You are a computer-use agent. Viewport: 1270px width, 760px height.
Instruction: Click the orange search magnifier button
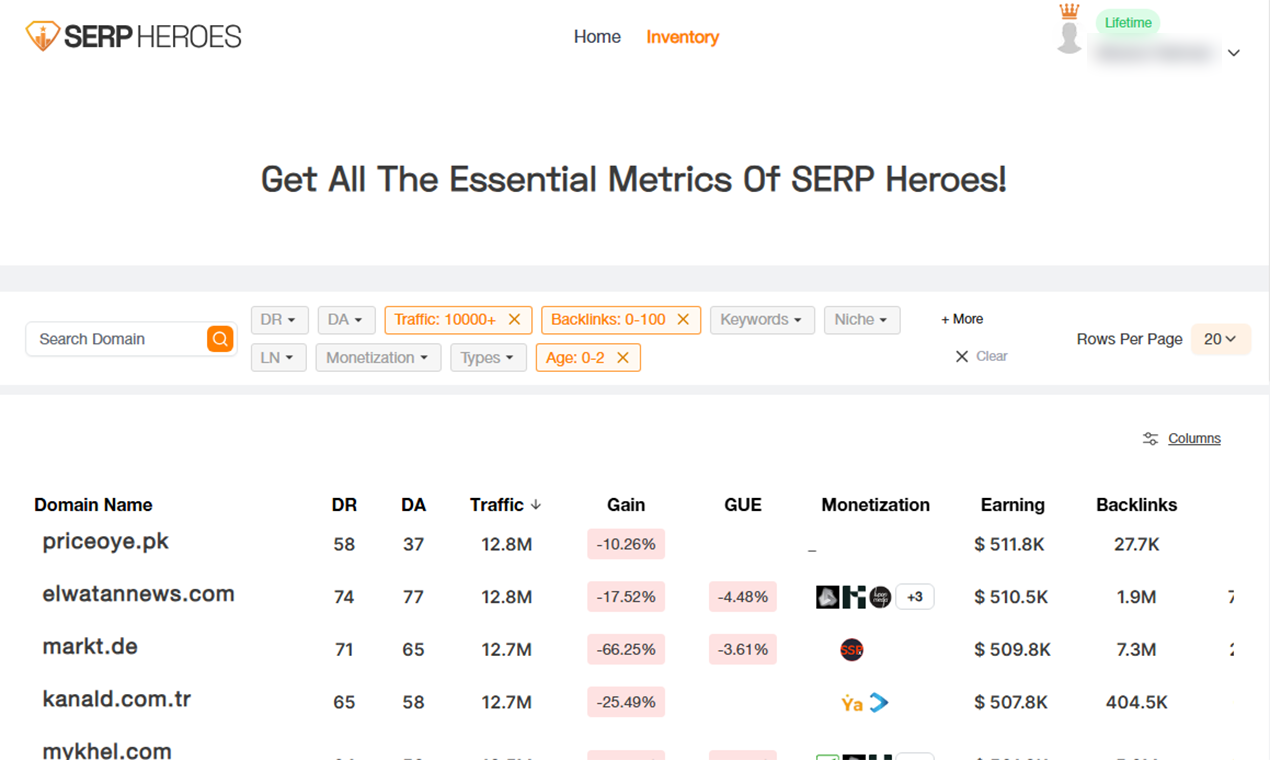point(220,339)
